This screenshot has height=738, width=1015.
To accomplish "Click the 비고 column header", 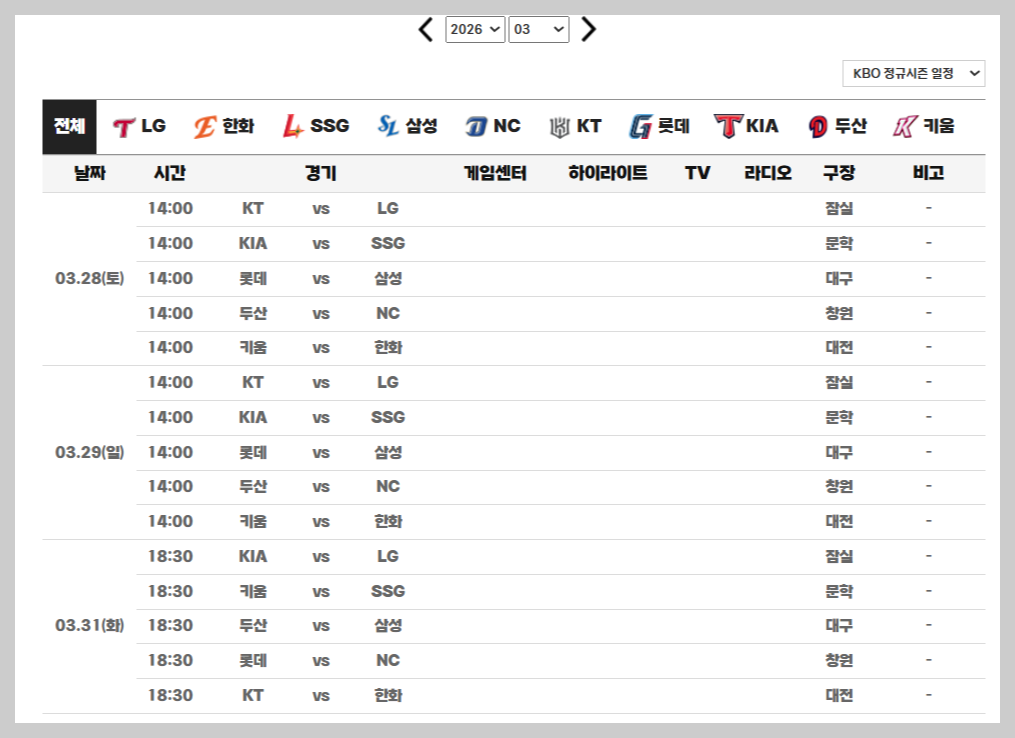I will click(x=928, y=173).
